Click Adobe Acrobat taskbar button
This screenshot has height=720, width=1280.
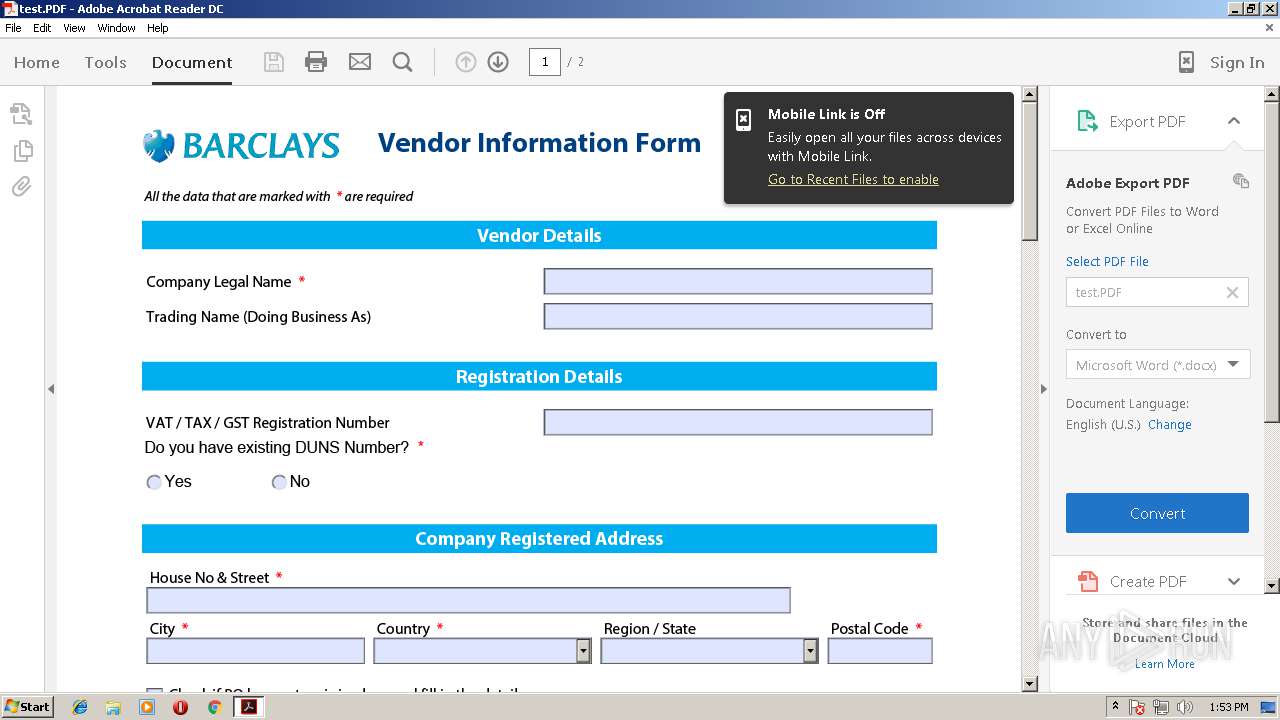[x=248, y=707]
